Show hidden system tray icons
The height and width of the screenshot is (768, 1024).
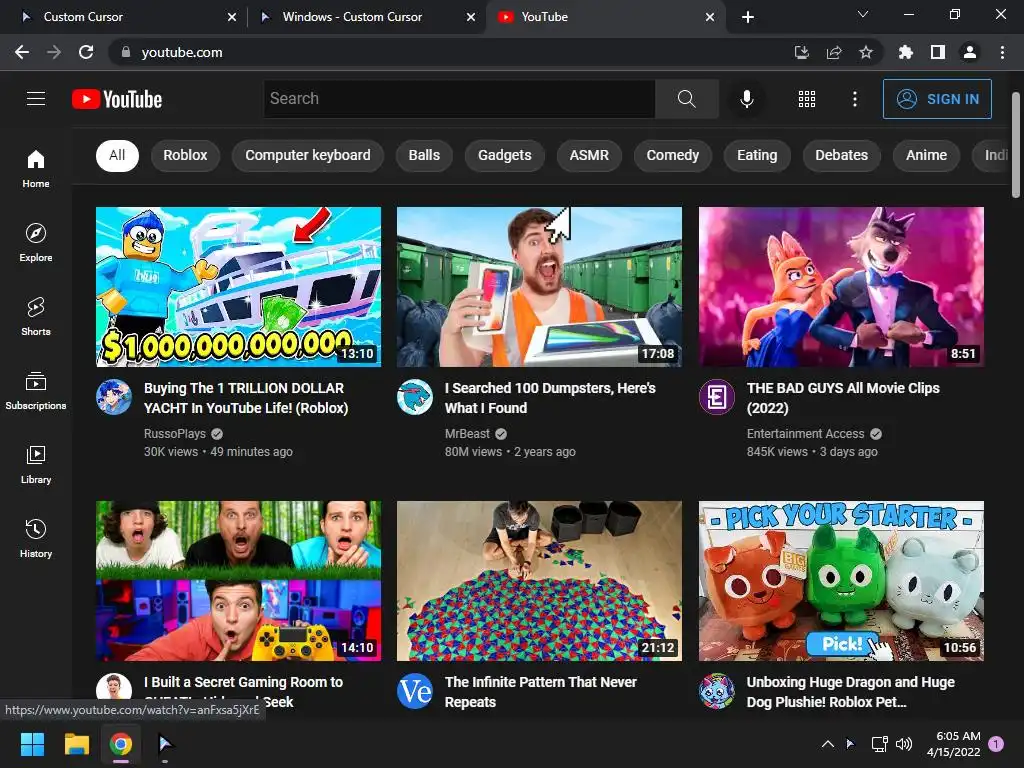click(827, 744)
